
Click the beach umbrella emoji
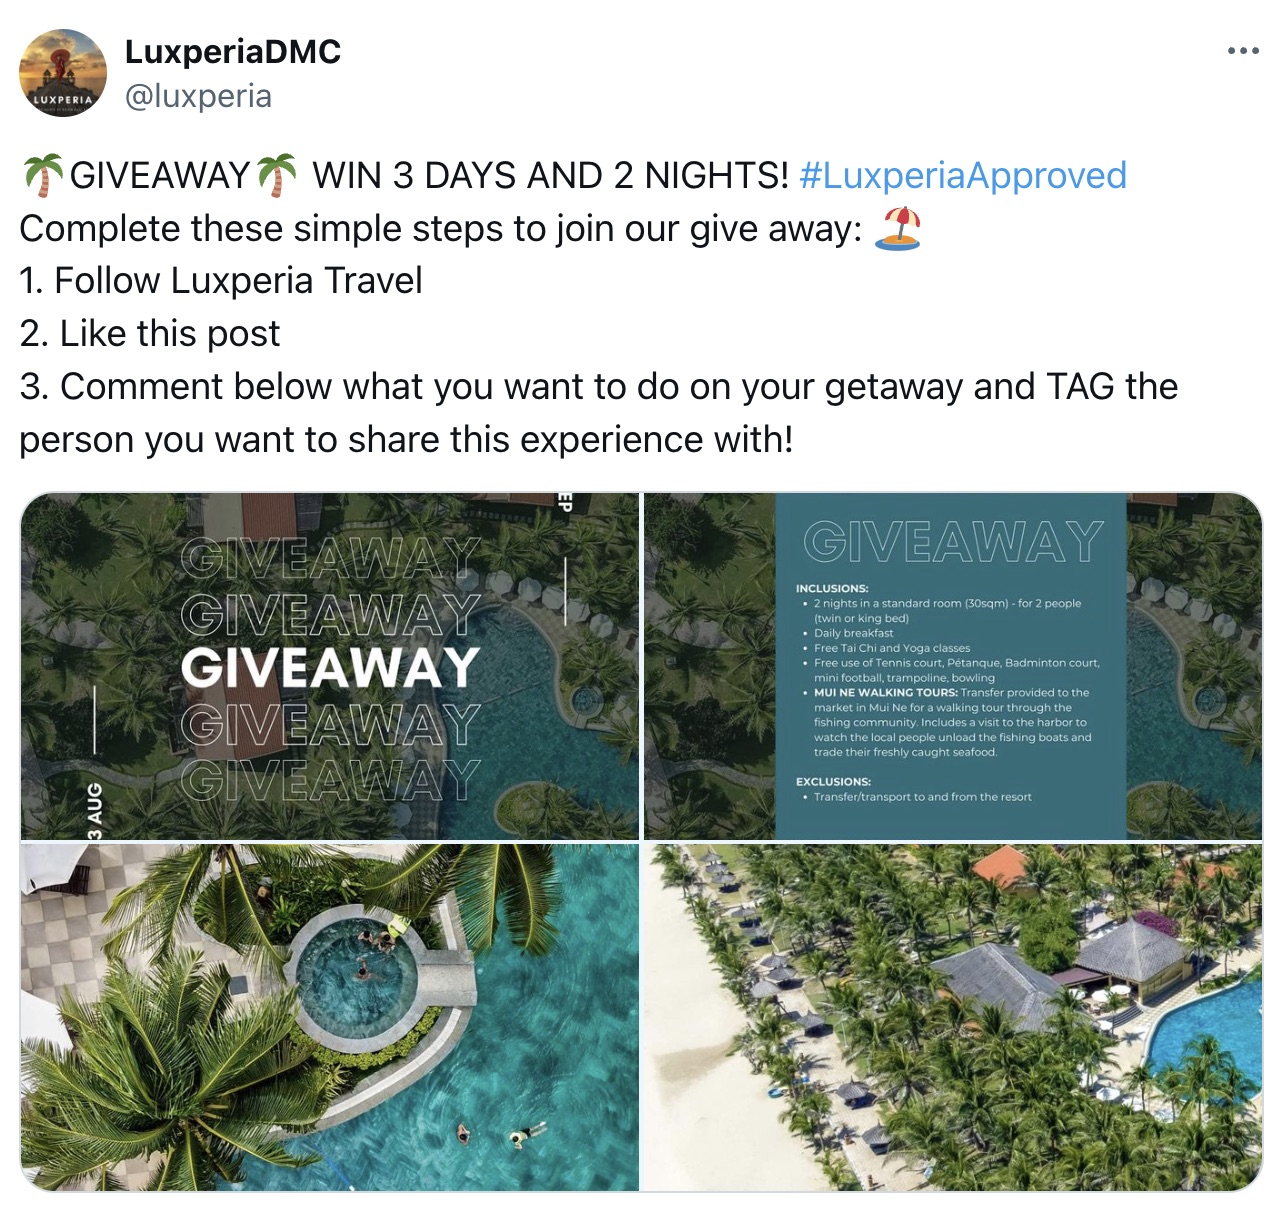(897, 228)
